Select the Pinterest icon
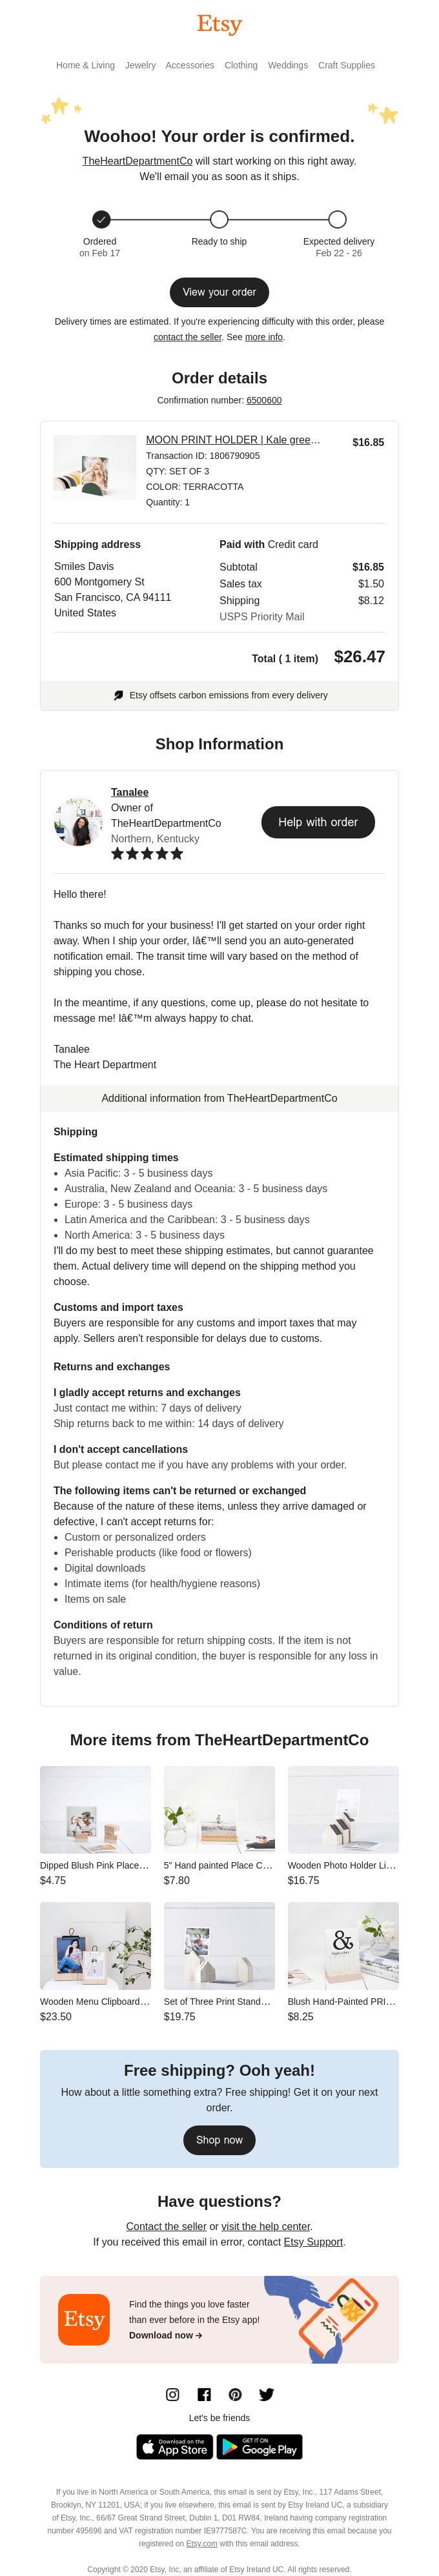This screenshot has width=439, height=2576. pyautogui.click(x=235, y=2394)
